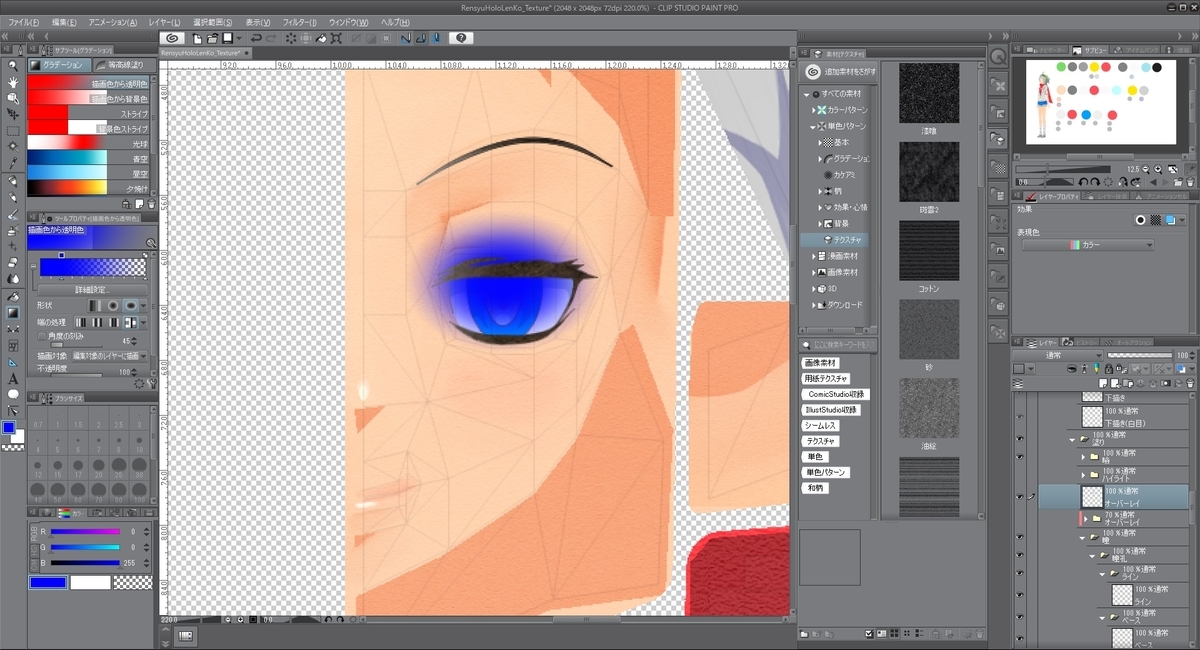This screenshot has height=650, width=1200.
Task: Select the Text (A) tool
Action: tap(13, 379)
